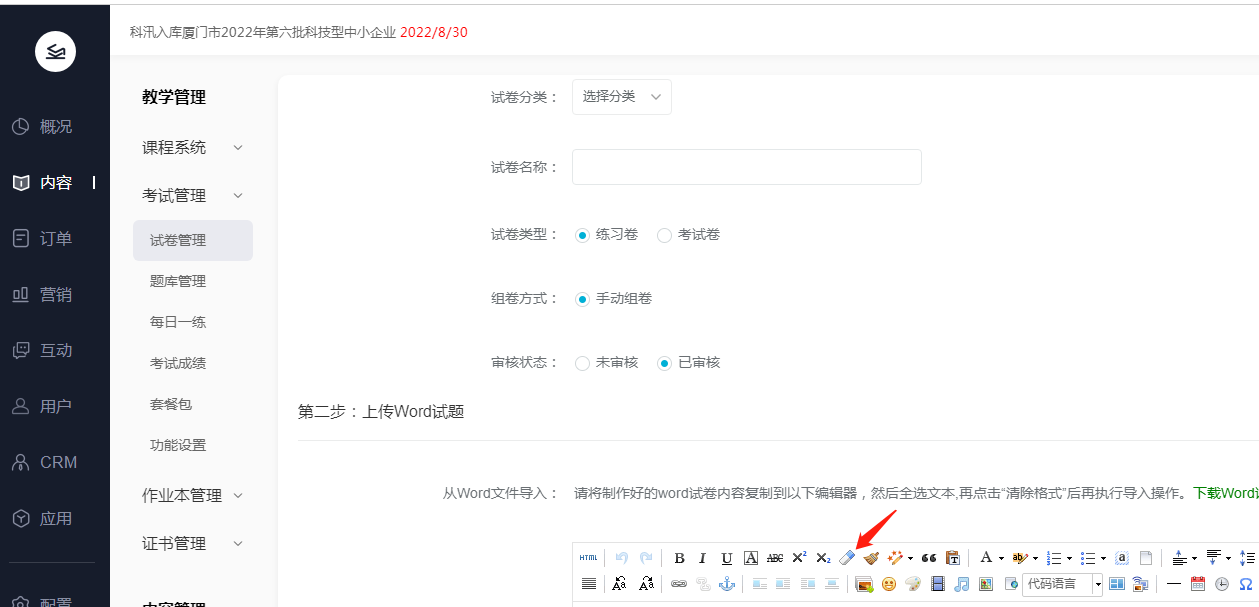1259x607 pixels.
Task: Toggle italic formatting in editor
Action: 702,558
